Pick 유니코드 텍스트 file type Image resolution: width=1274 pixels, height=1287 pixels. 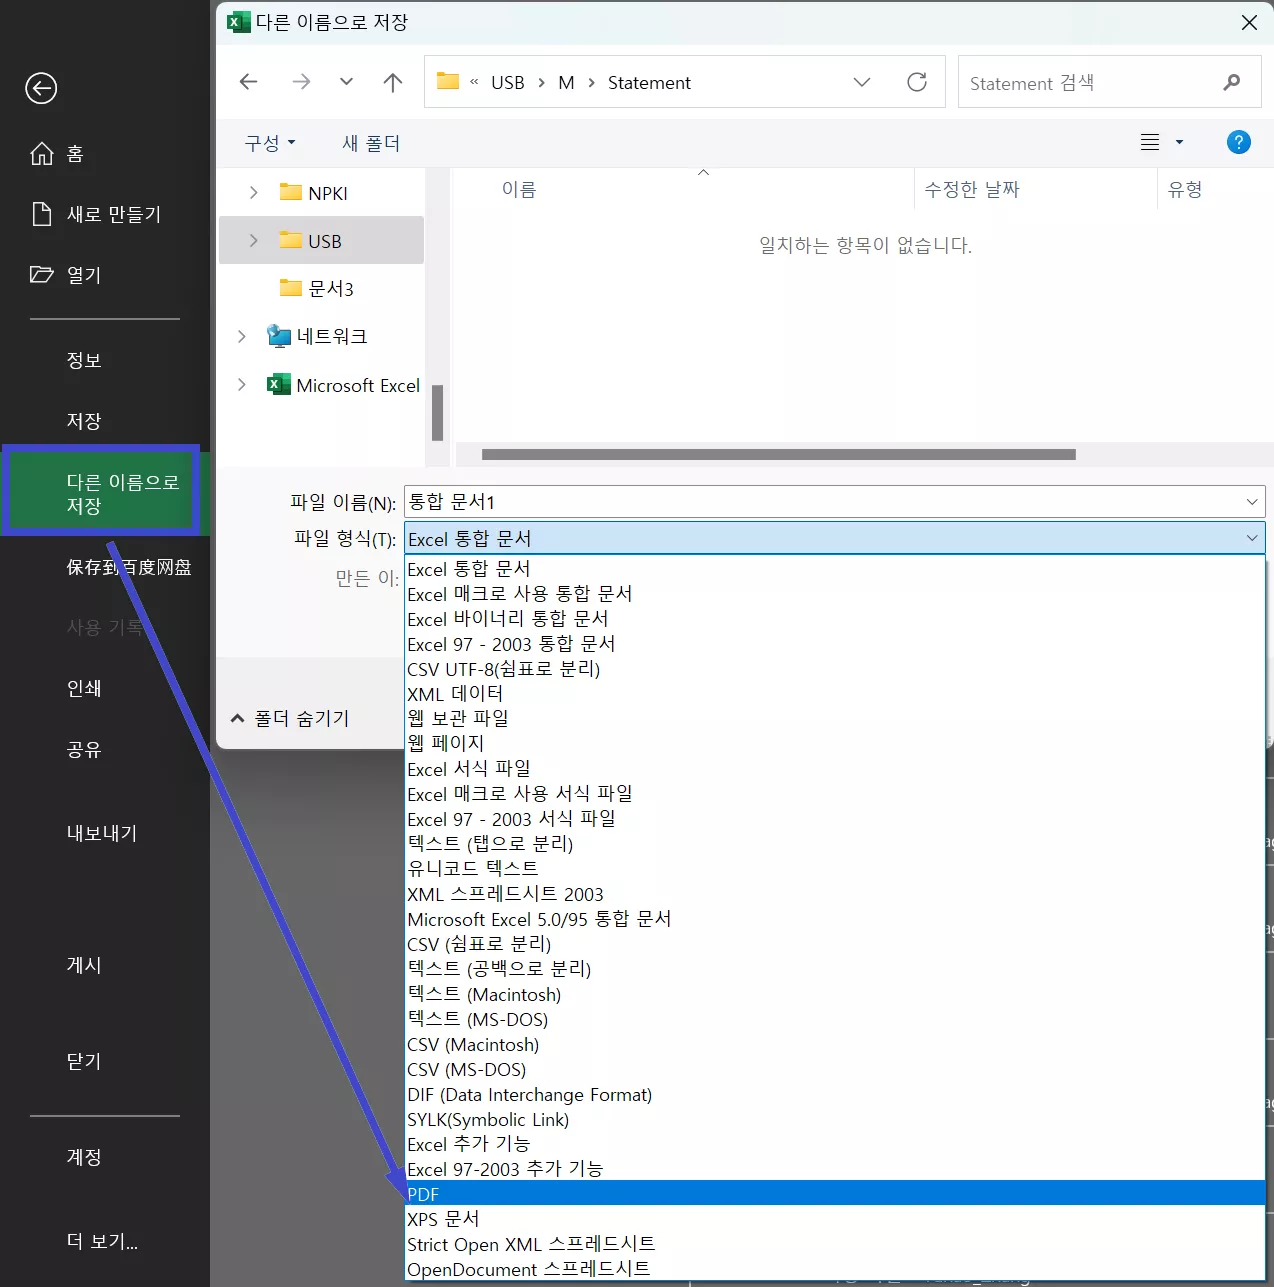(x=835, y=868)
